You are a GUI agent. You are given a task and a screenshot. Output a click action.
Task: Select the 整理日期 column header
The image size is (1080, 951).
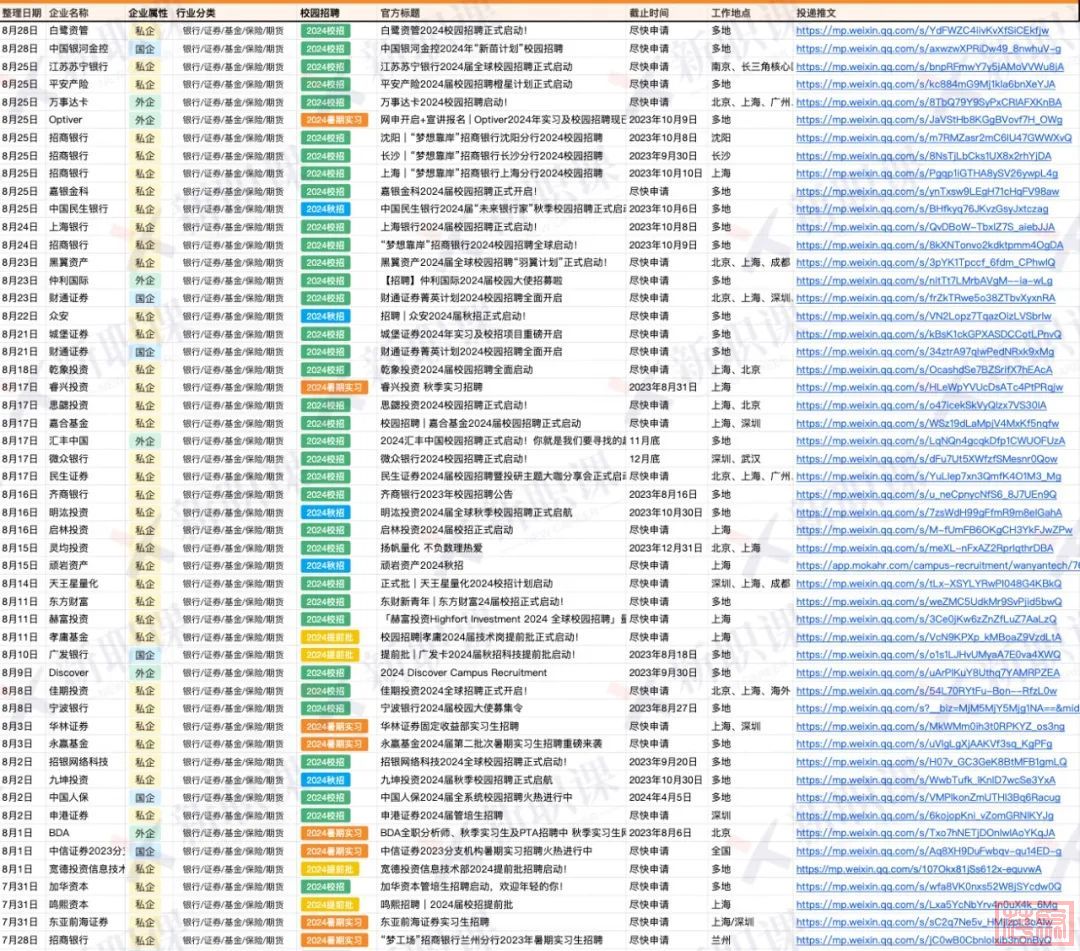pos(21,13)
